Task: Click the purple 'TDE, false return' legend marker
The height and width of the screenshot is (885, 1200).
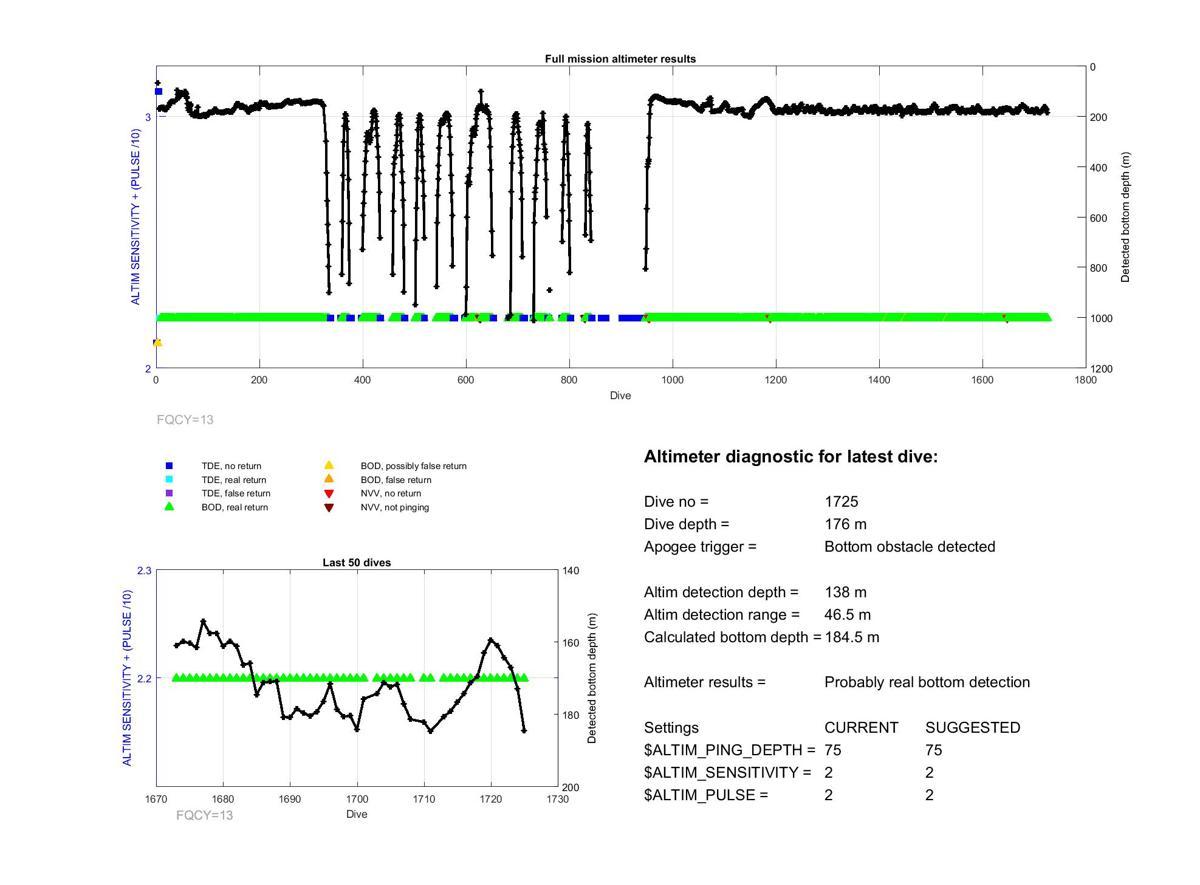Action: coord(169,493)
